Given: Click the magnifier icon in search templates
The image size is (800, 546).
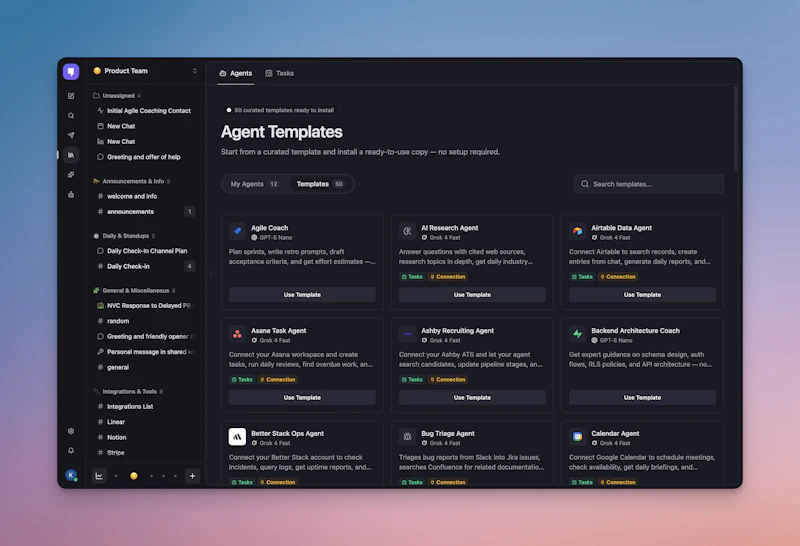Looking at the screenshot, I should click(x=585, y=184).
